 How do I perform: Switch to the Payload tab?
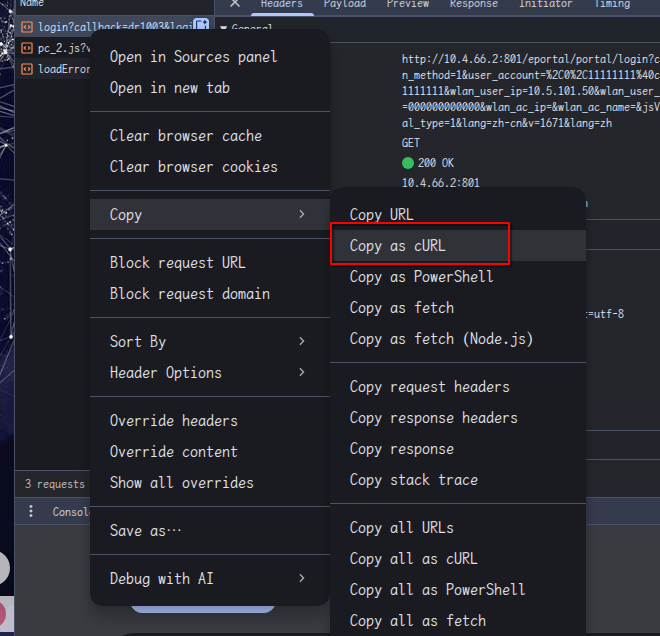345,4
